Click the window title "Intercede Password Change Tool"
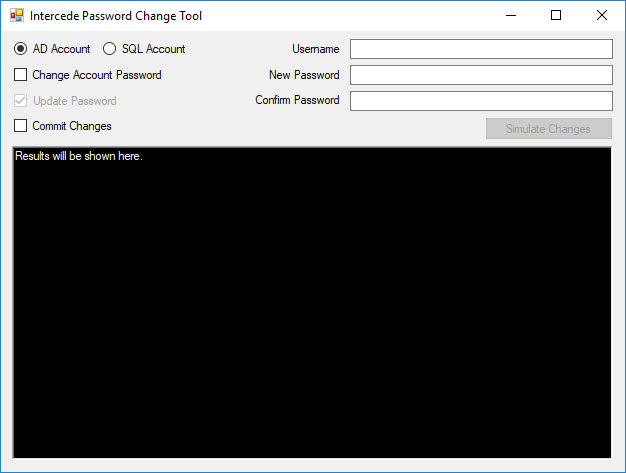Viewport: 626px width, 473px height. tap(116, 16)
